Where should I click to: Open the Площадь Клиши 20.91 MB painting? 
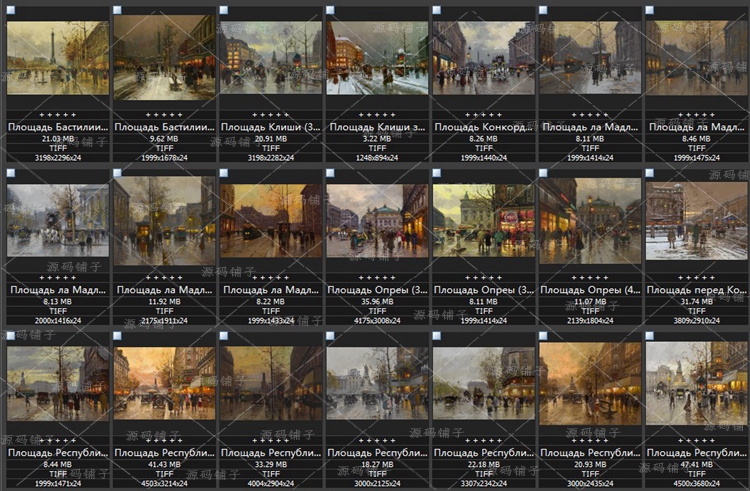point(271,57)
